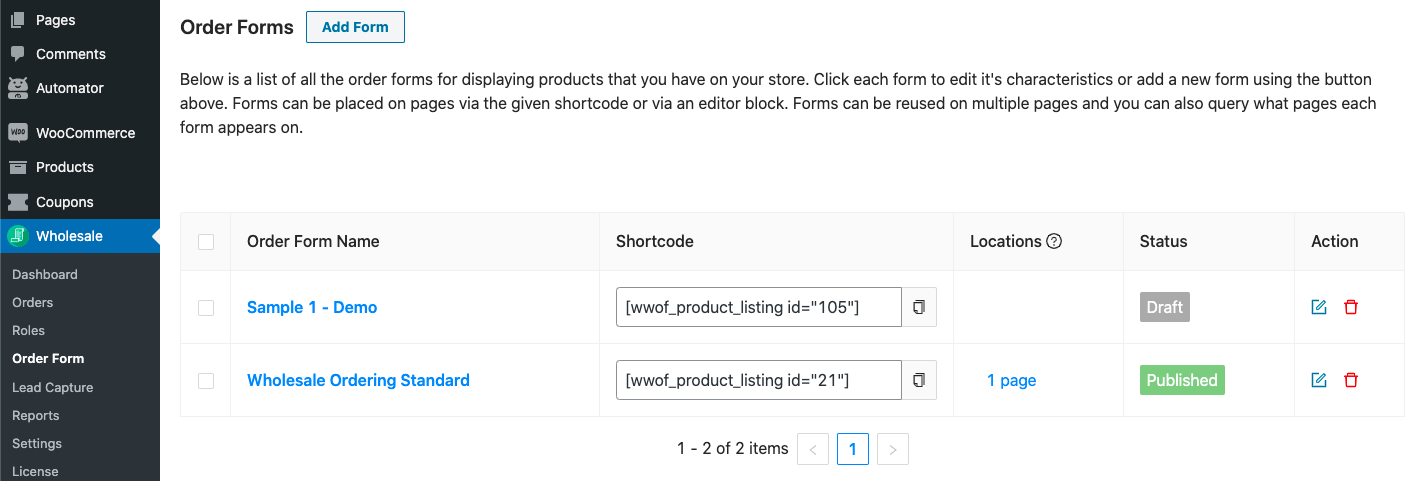The height and width of the screenshot is (481, 1420).
Task: Open Automator robot icon in sidebar
Action: [17, 88]
